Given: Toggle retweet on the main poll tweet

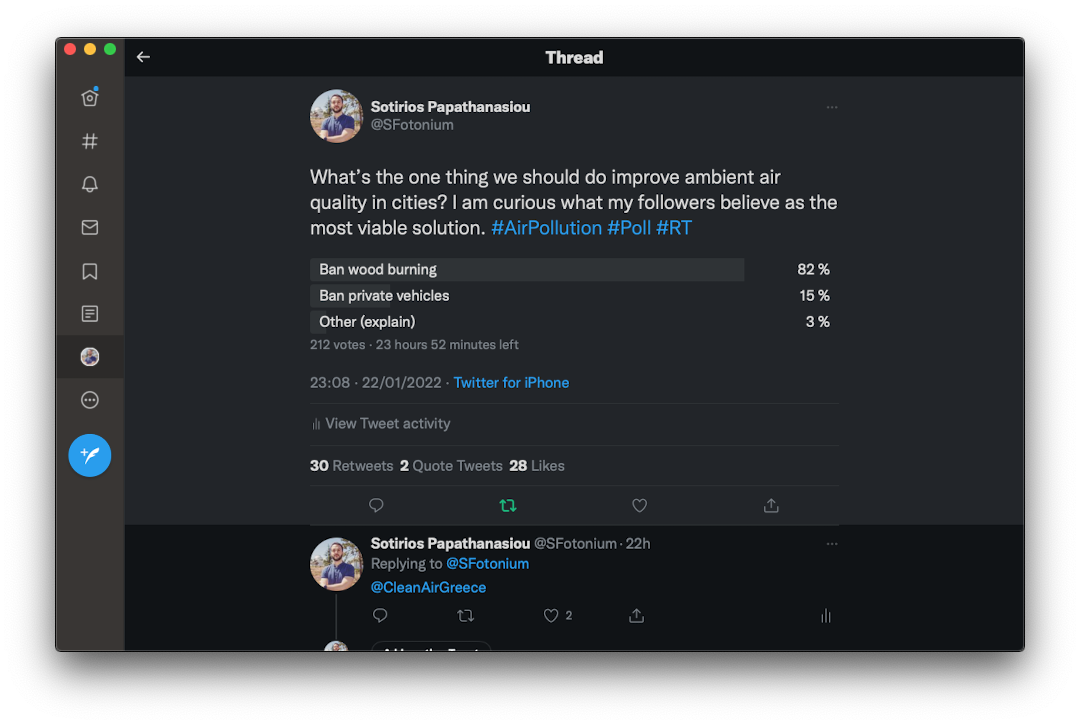Looking at the screenshot, I should pos(508,506).
